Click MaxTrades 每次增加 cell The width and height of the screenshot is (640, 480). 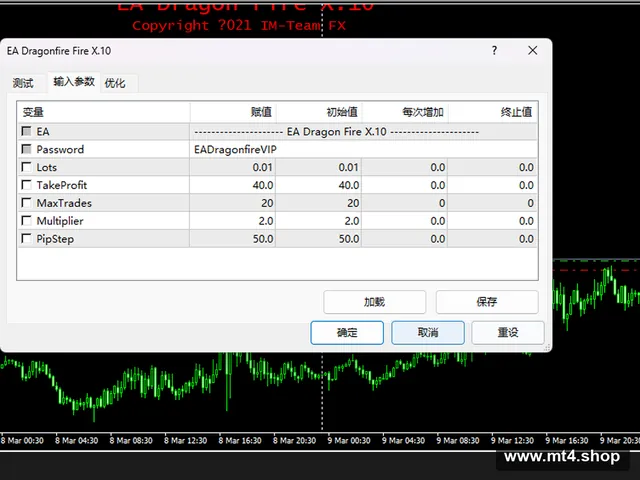404,203
